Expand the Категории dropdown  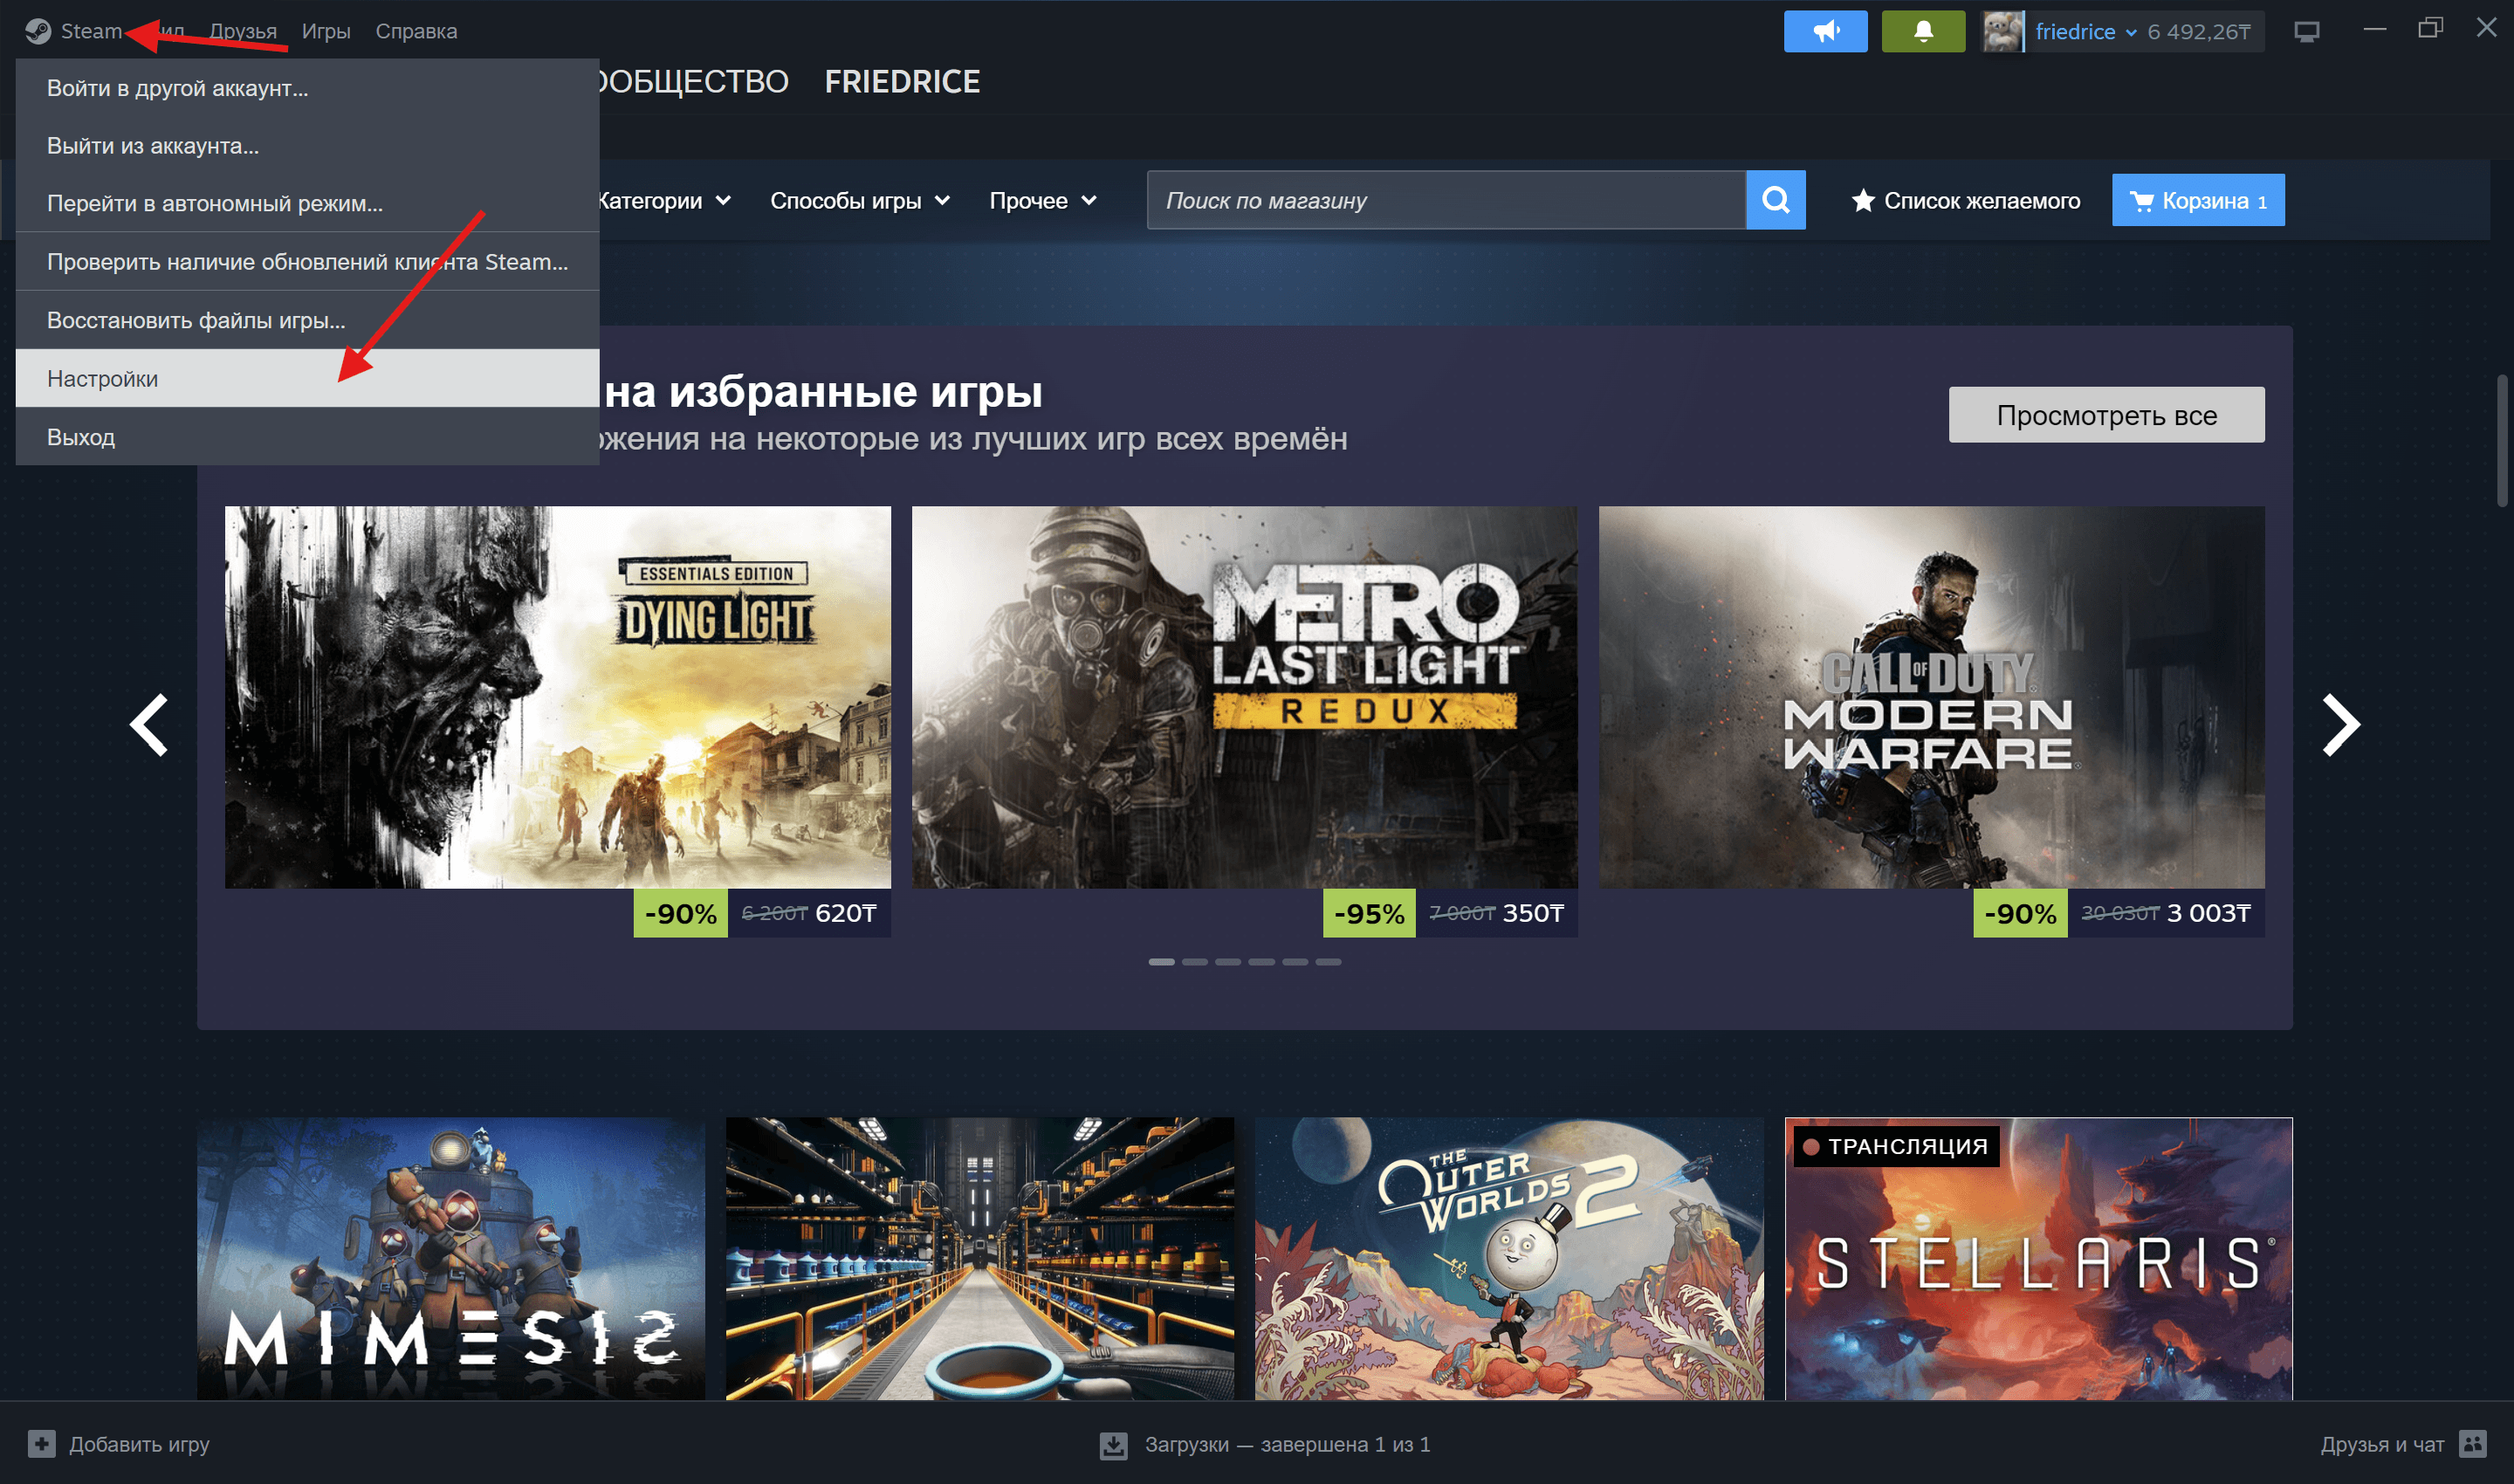665,200
